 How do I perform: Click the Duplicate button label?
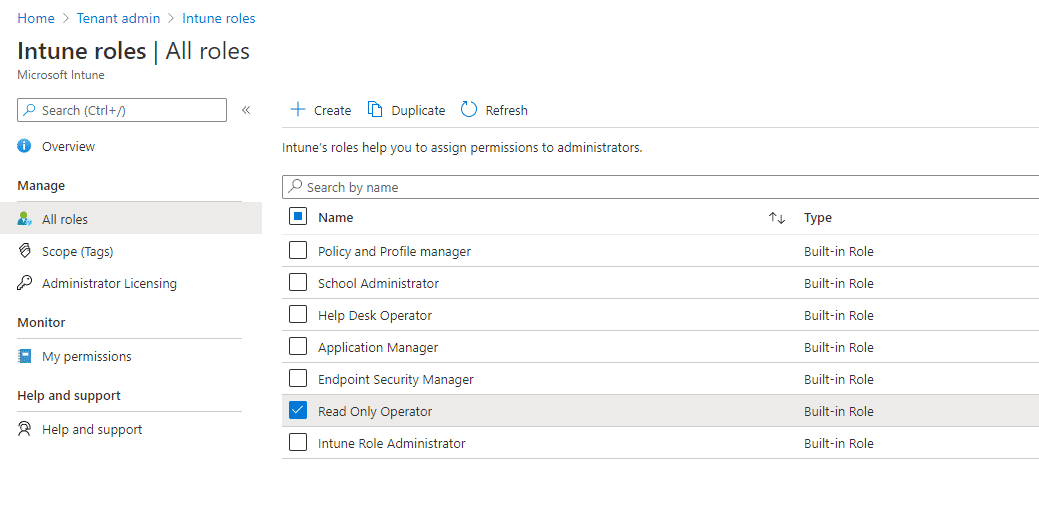tap(418, 111)
